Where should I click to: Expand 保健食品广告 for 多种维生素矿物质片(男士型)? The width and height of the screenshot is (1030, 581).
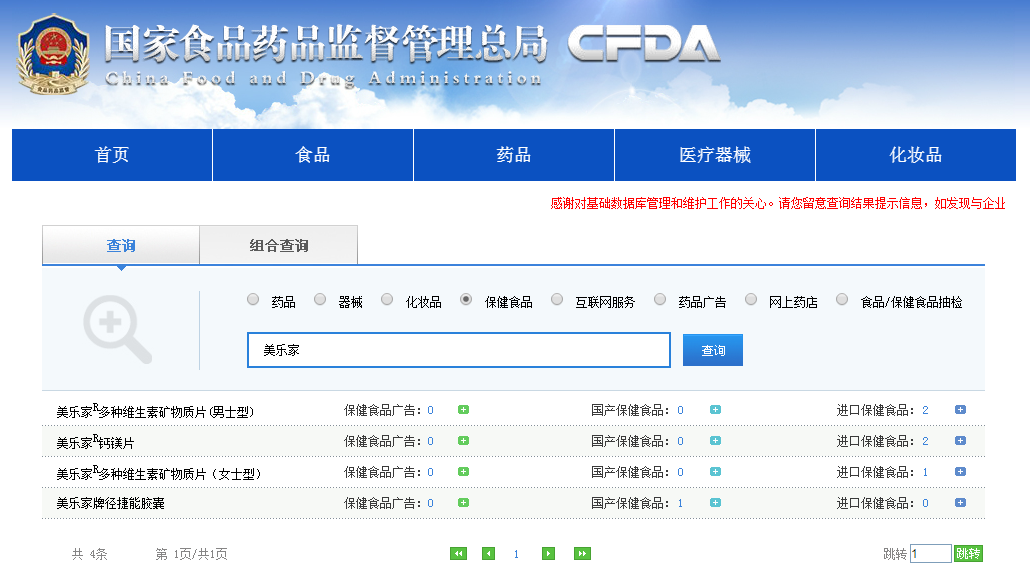[463, 409]
